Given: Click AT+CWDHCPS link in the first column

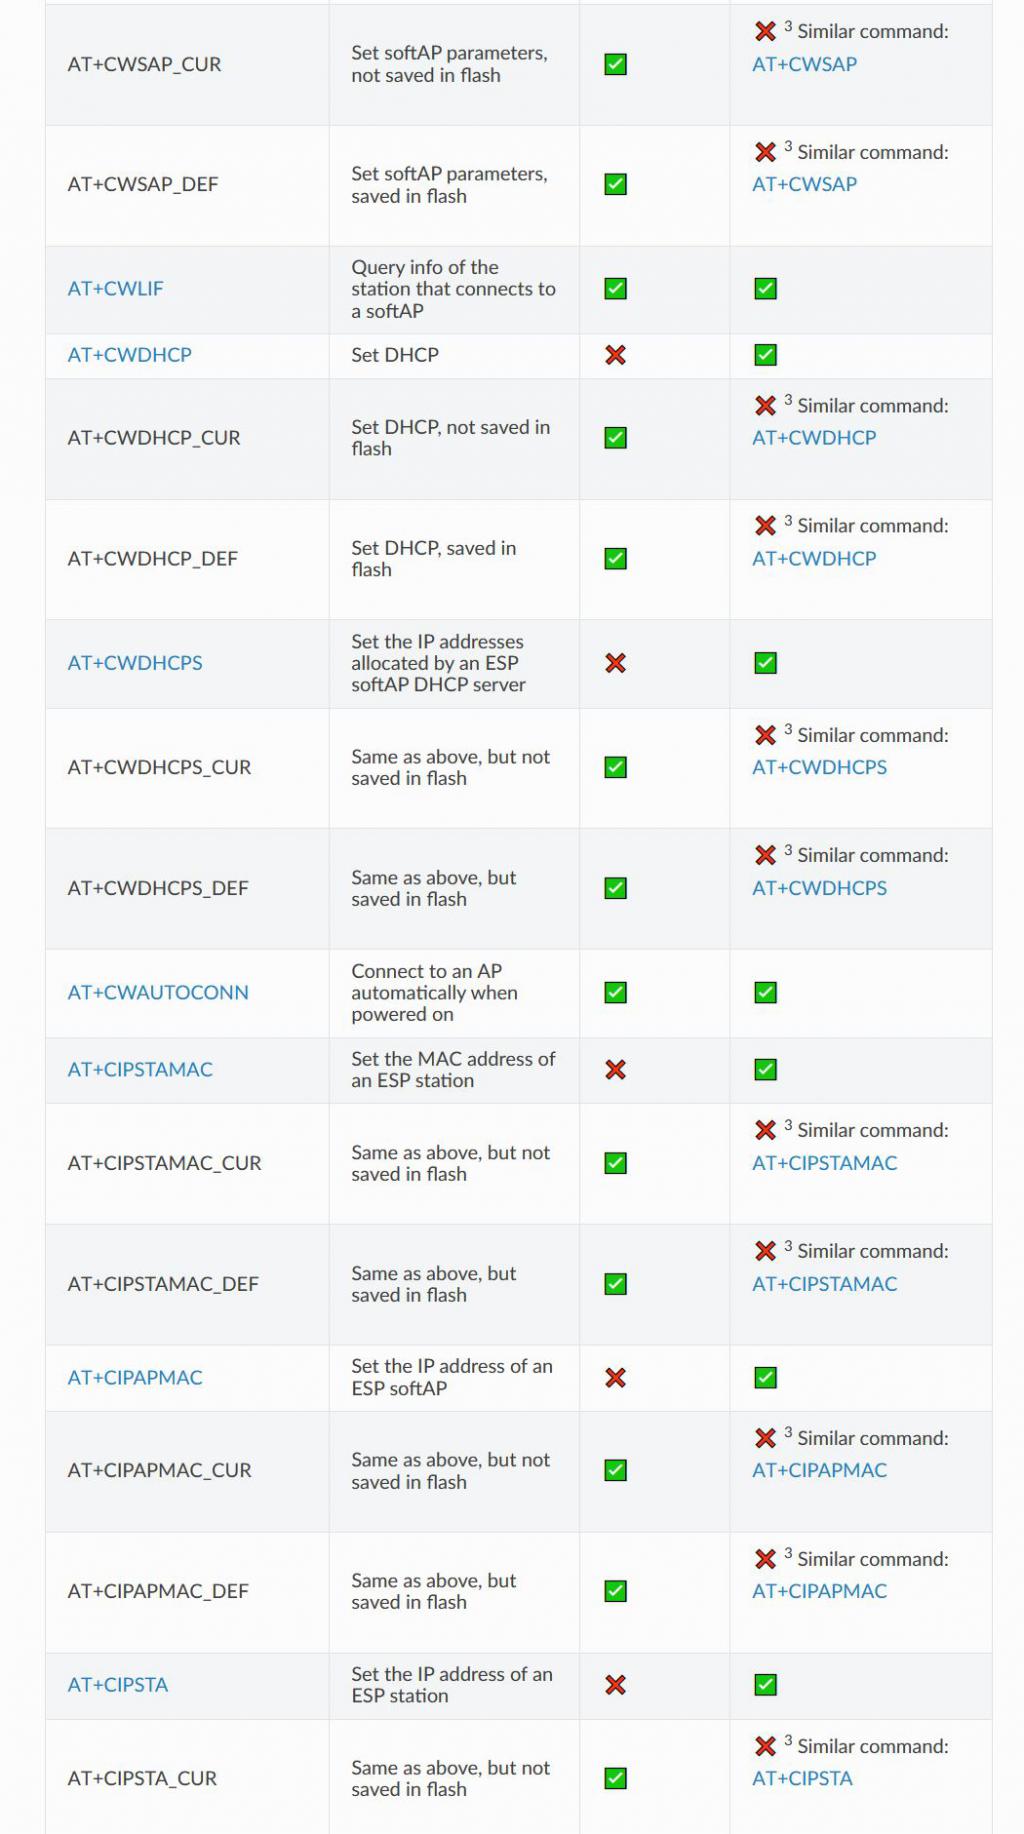Looking at the screenshot, I should click(135, 663).
